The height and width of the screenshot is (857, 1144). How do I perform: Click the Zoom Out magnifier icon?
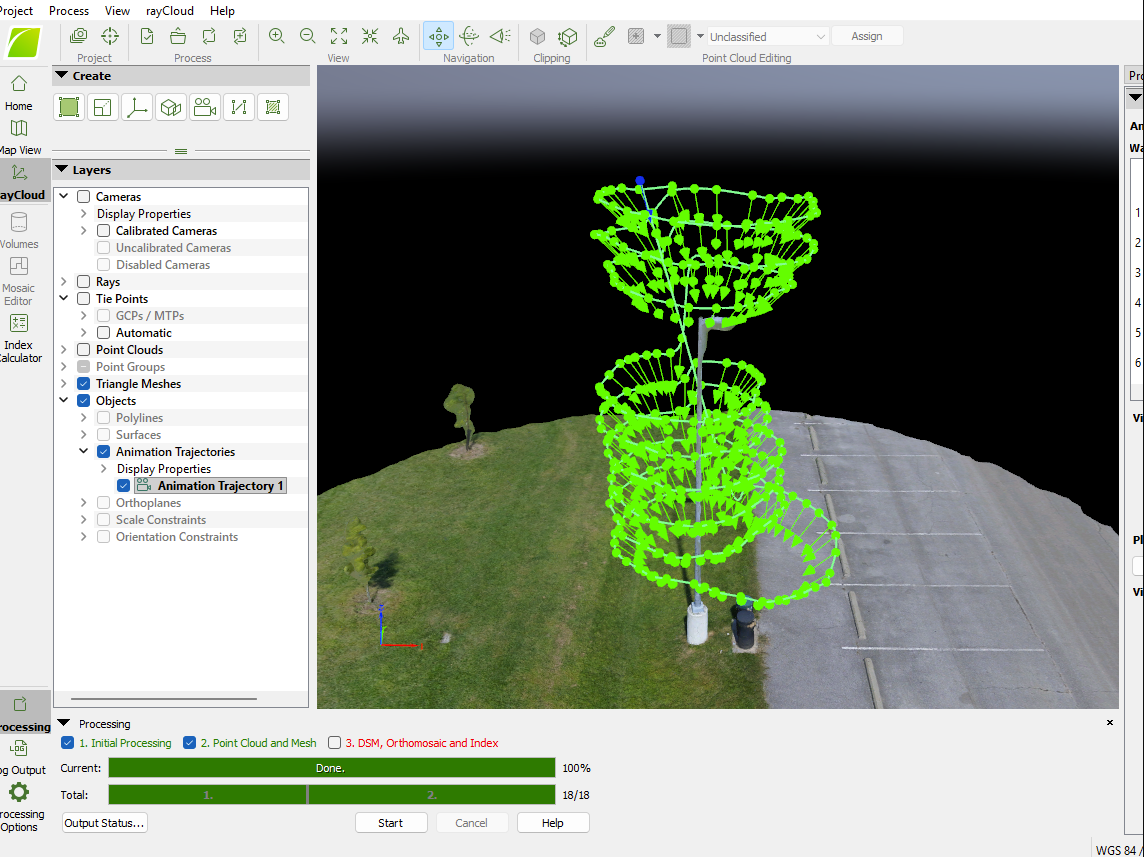click(308, 36)
